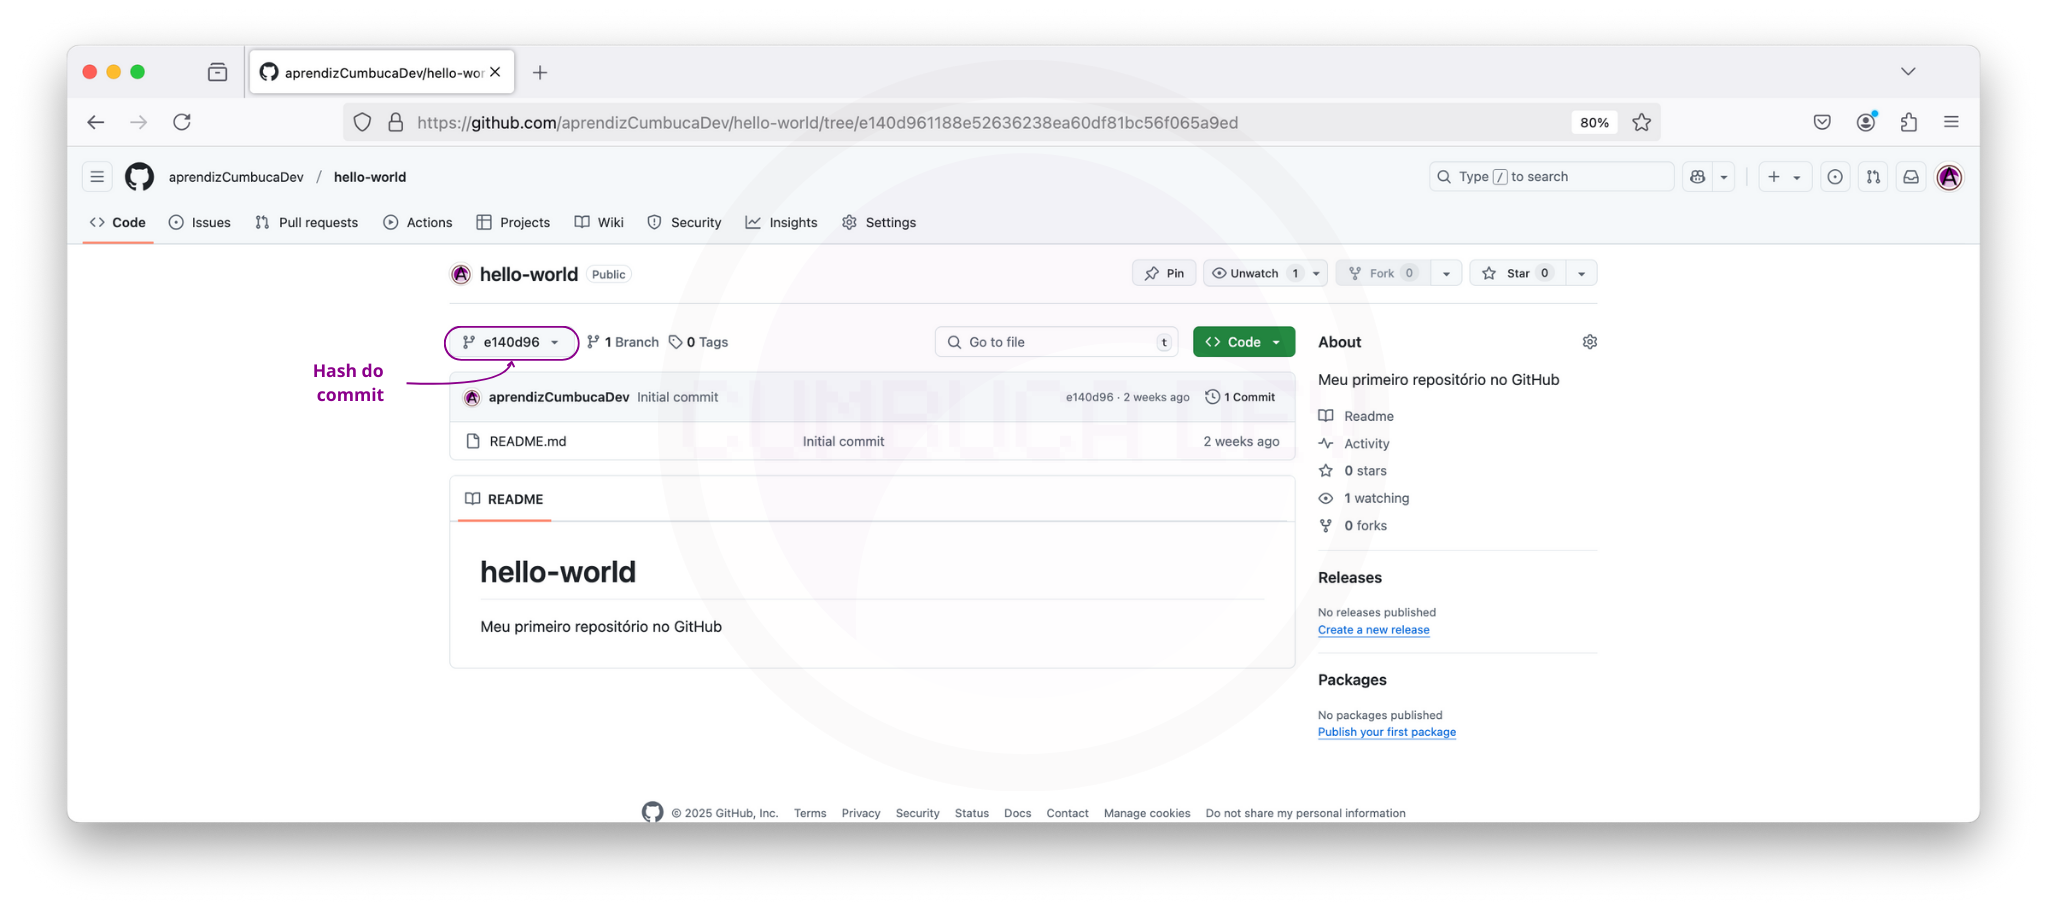Expand the green Code dropdown
The width and height of the screenshot is (2048, 911).
[1243, 342]
